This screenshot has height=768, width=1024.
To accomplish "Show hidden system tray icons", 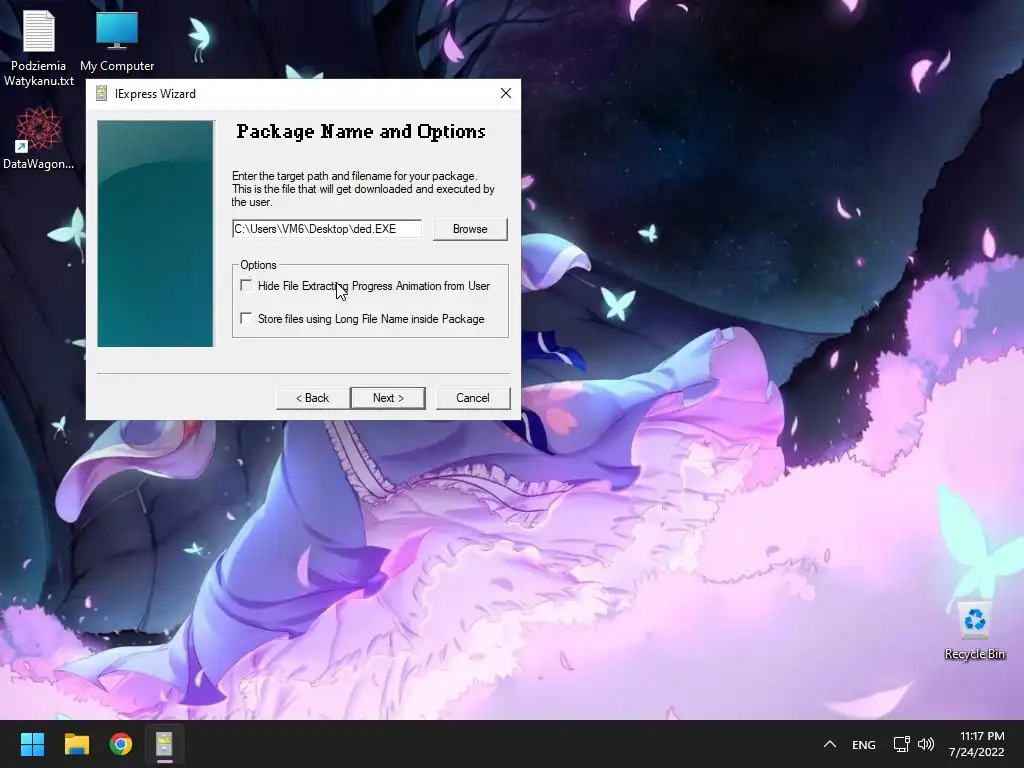I will 829,744.
